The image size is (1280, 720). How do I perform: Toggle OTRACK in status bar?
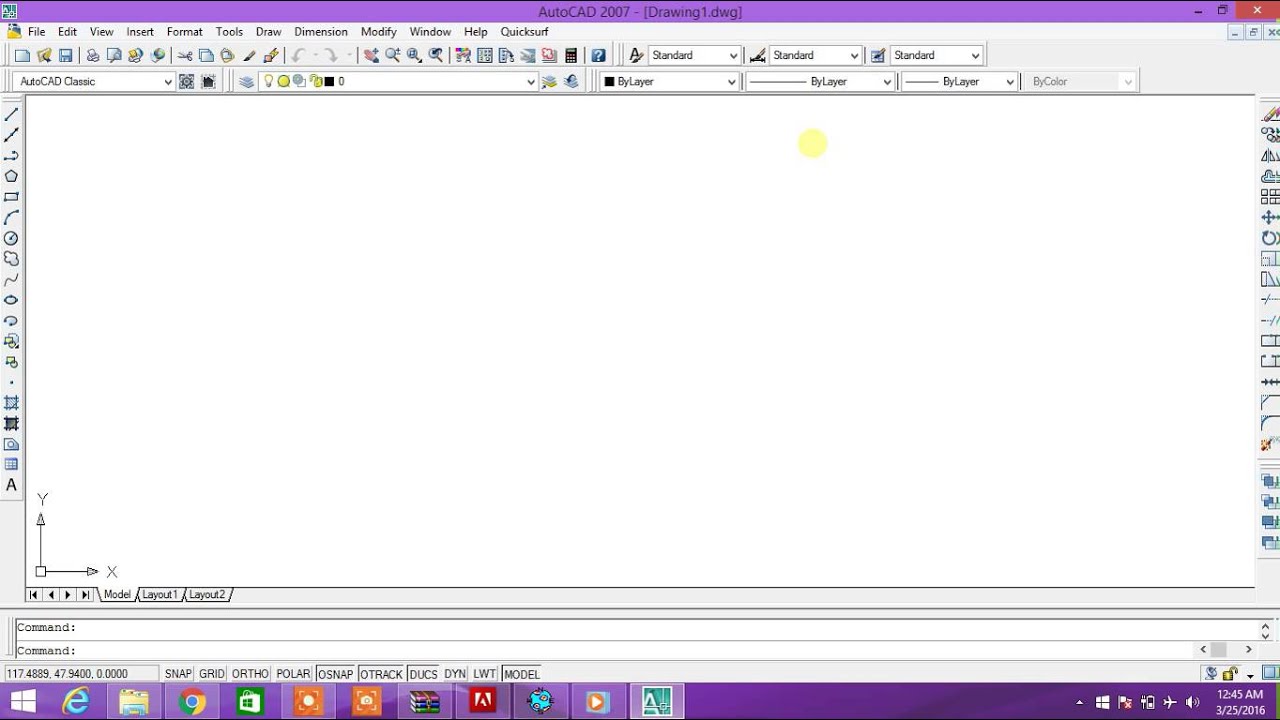381,674
